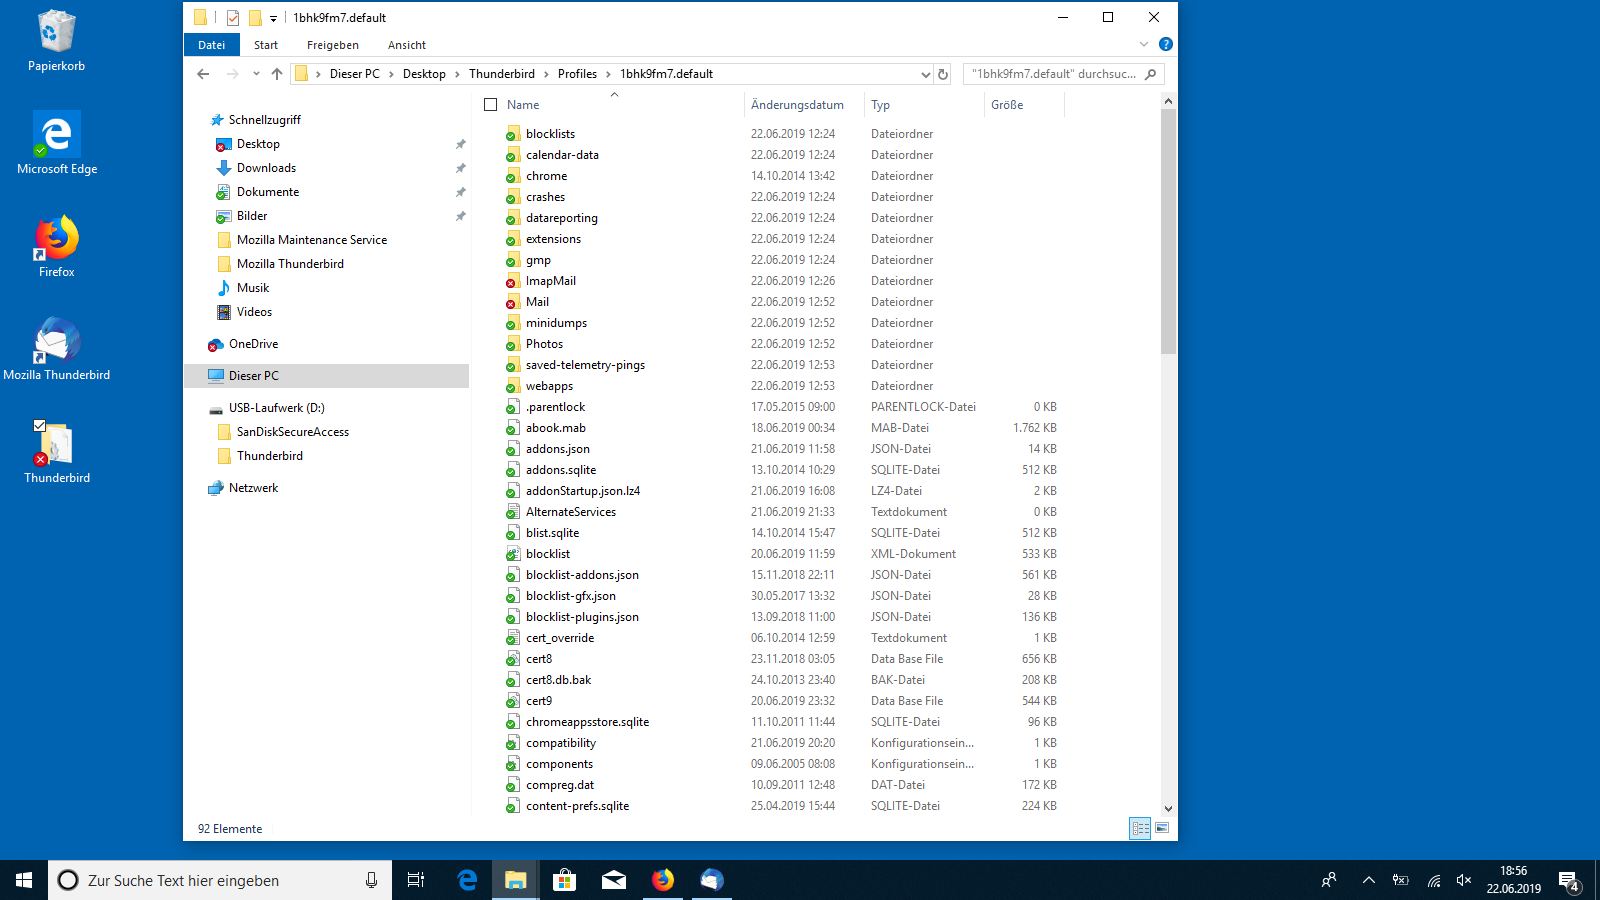Click Profiles in the breadcrumb path
1600x900 pixels.
(577, 74)
